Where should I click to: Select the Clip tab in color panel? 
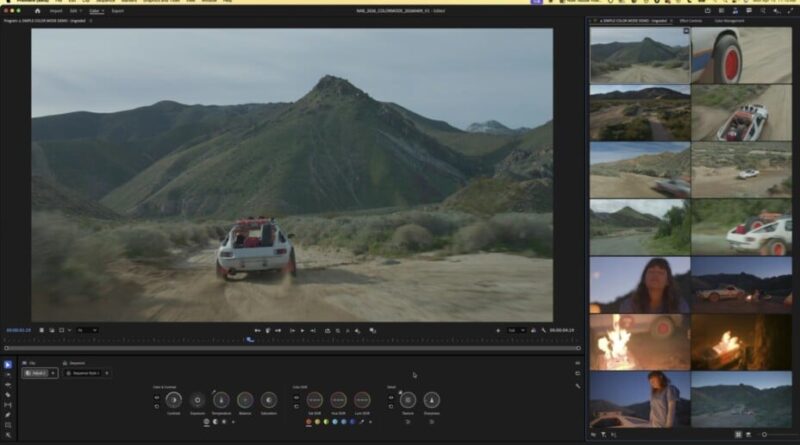coord(29,363)
